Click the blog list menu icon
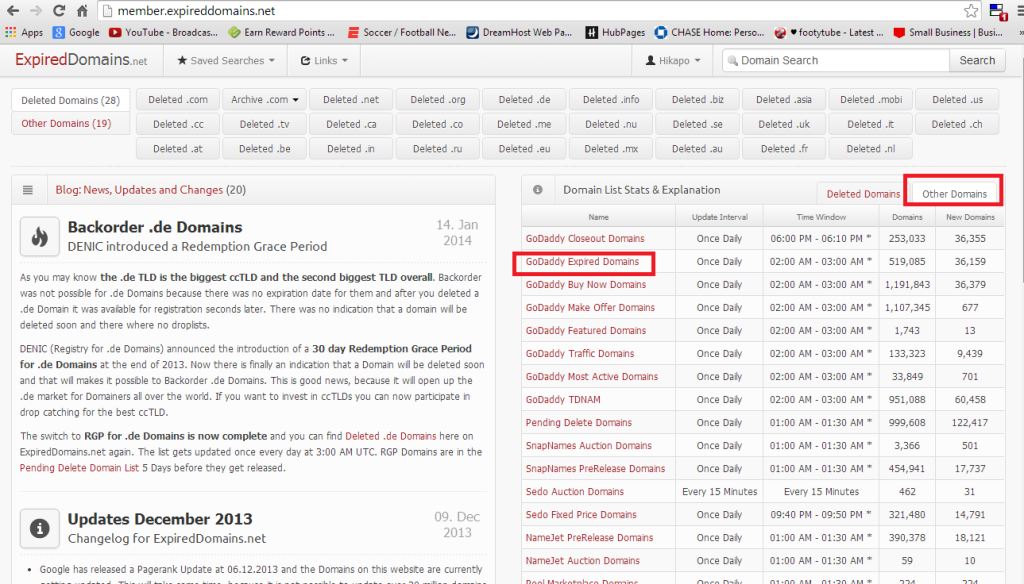This screenshot has width=1024, height=584. point(27,190)
